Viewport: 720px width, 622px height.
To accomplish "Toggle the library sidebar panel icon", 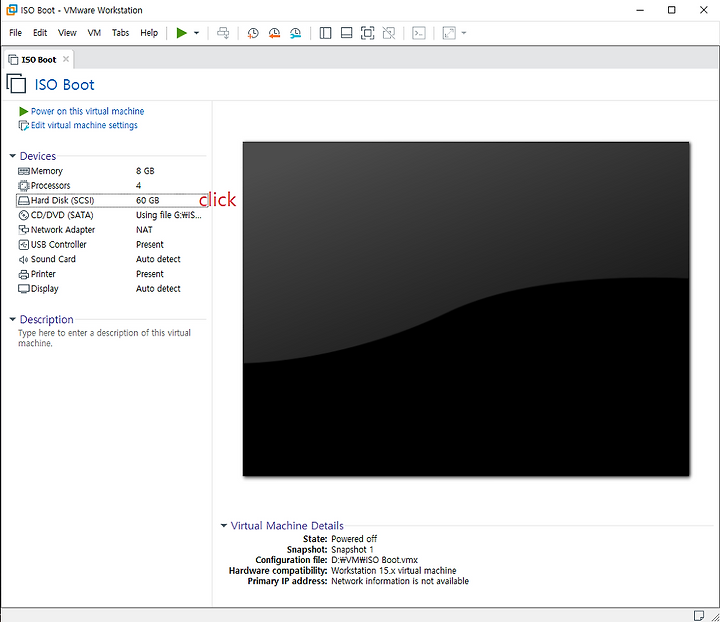I will tap(326, 33).
